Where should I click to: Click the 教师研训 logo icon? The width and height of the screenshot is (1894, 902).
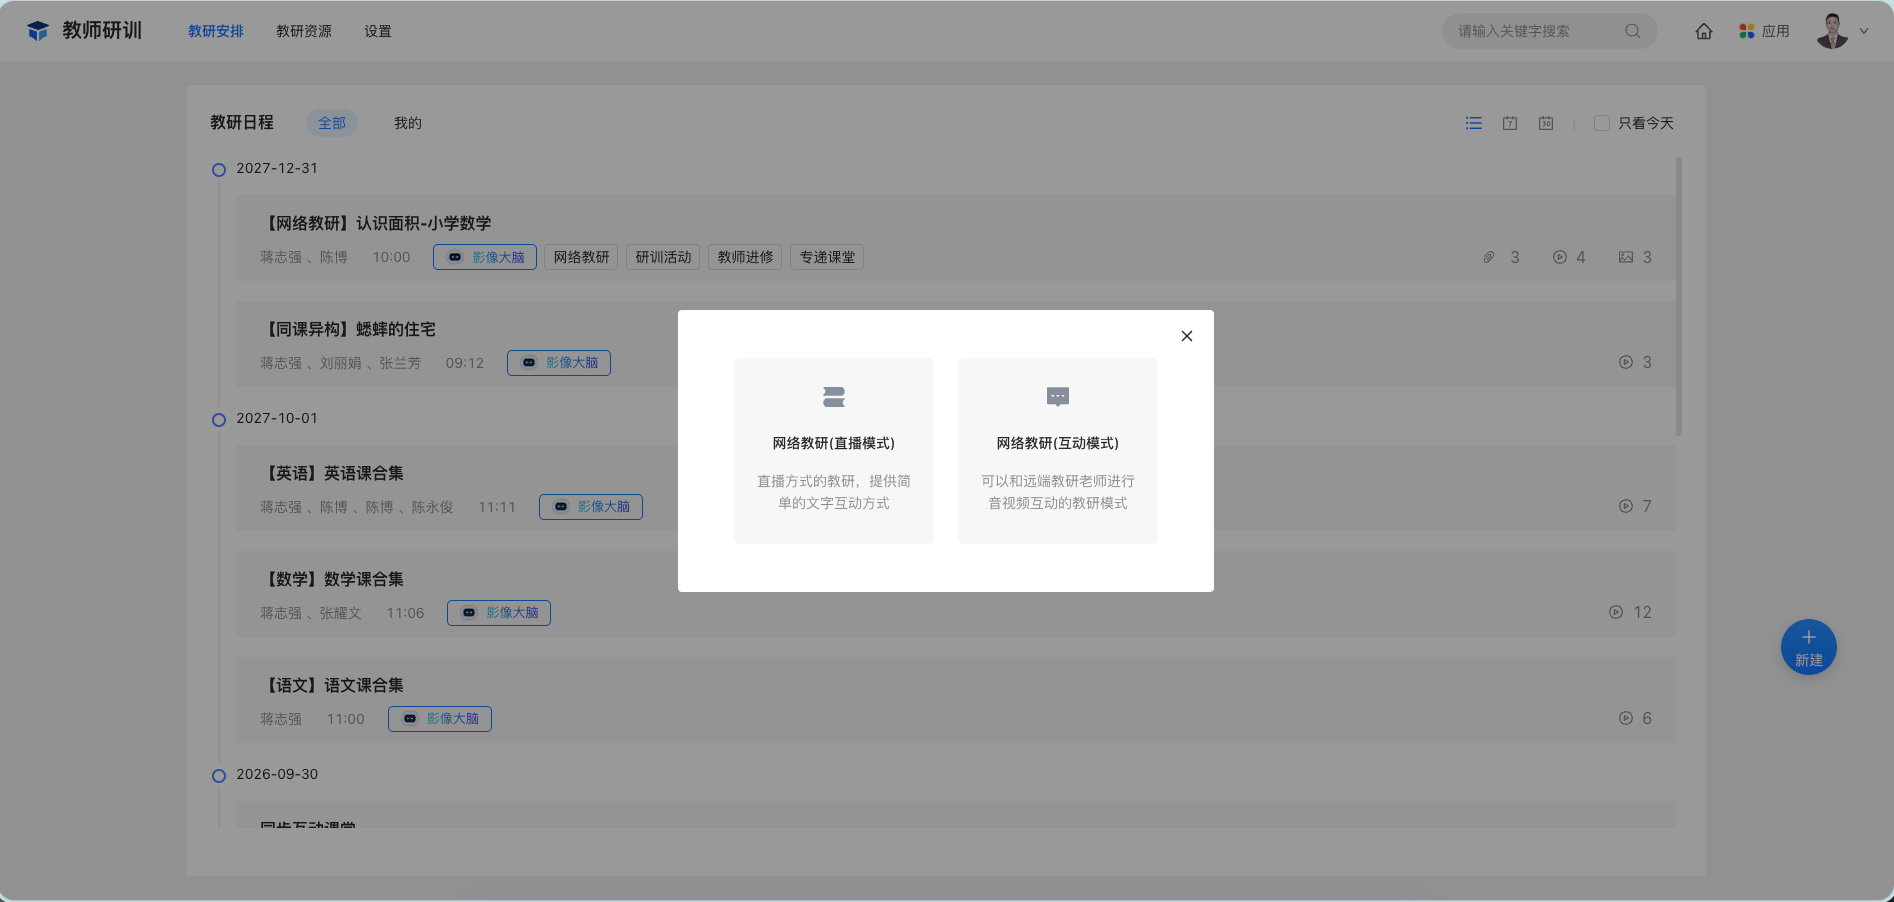[x=38, y=31]
